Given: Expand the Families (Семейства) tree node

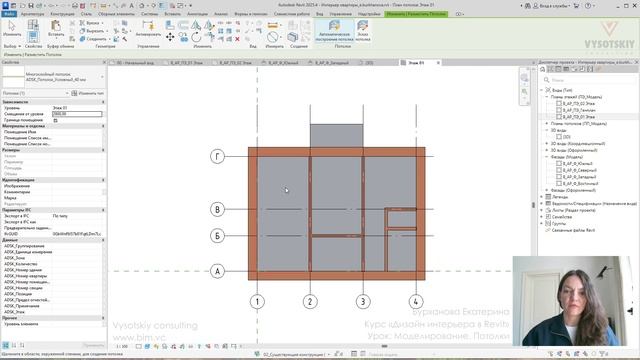Looking at the screenshot, I should [542, 217].
